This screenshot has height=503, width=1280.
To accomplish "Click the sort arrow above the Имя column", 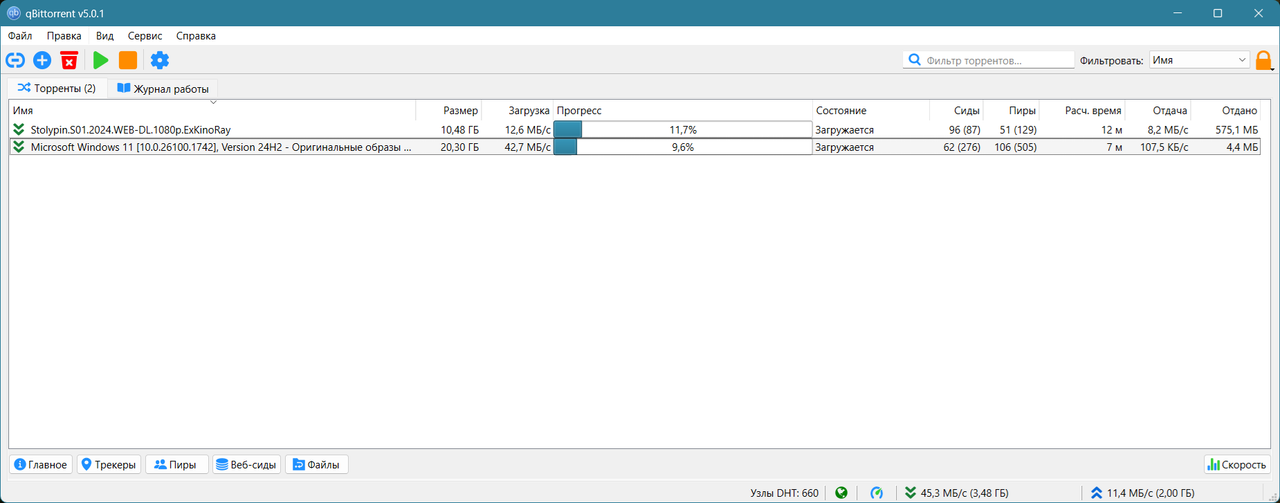I will (213, 101).
